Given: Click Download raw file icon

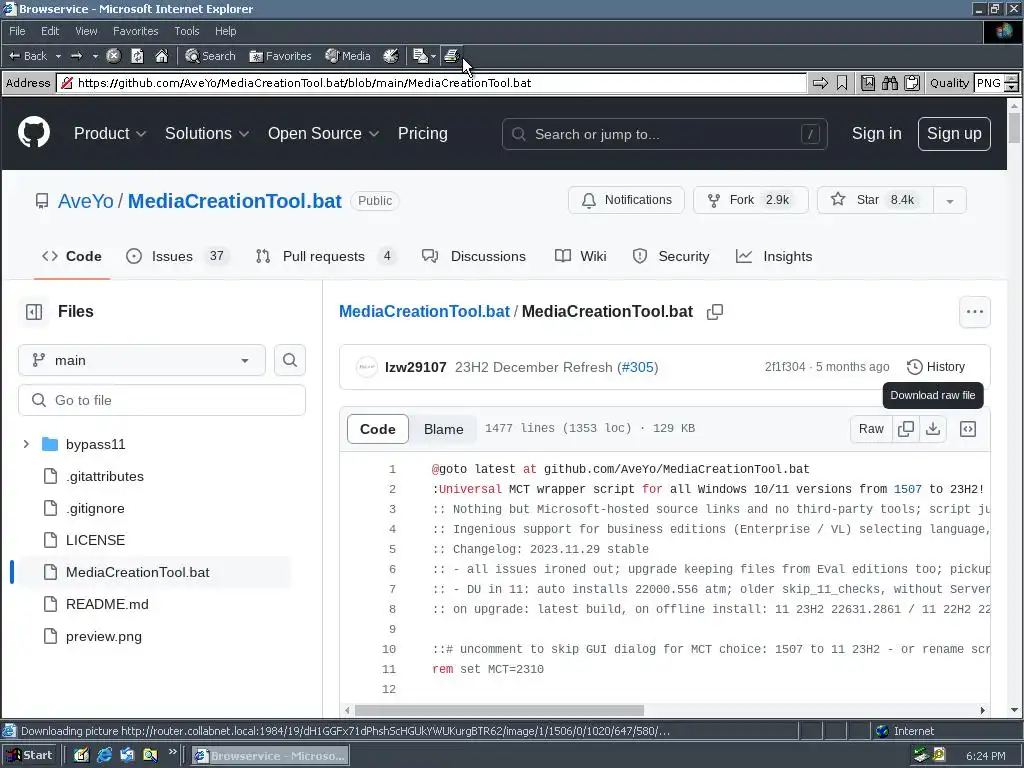Looking at the screenshot, I should click(x=933, y=429).
